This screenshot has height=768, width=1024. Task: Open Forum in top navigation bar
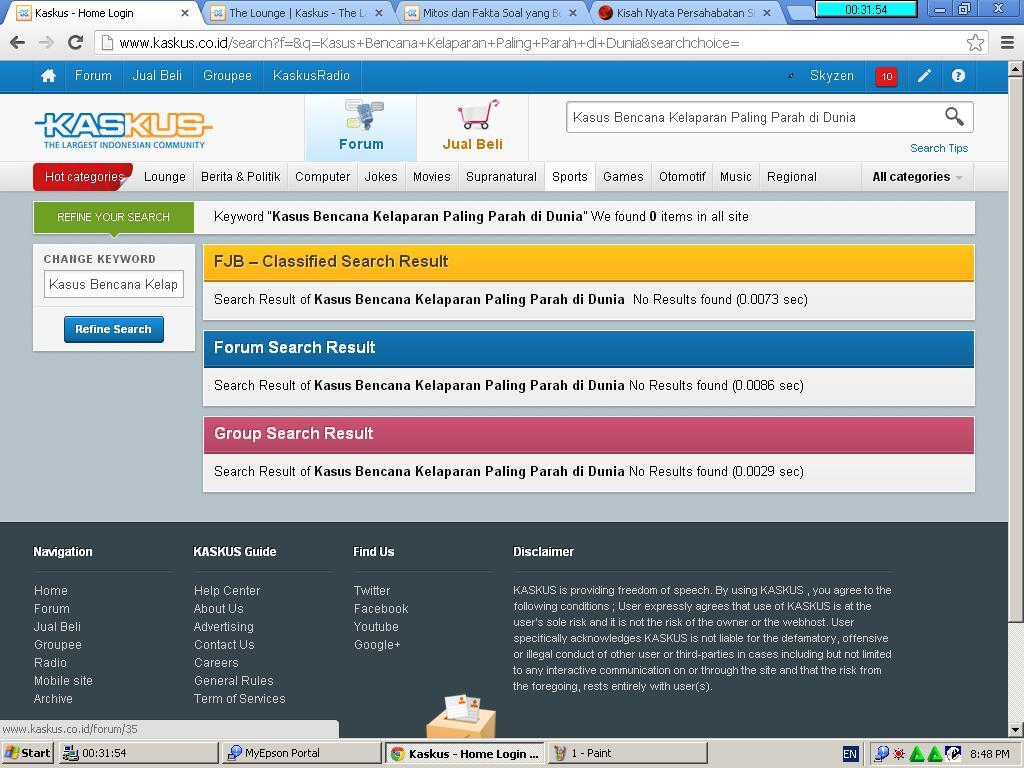click(93, 76)
